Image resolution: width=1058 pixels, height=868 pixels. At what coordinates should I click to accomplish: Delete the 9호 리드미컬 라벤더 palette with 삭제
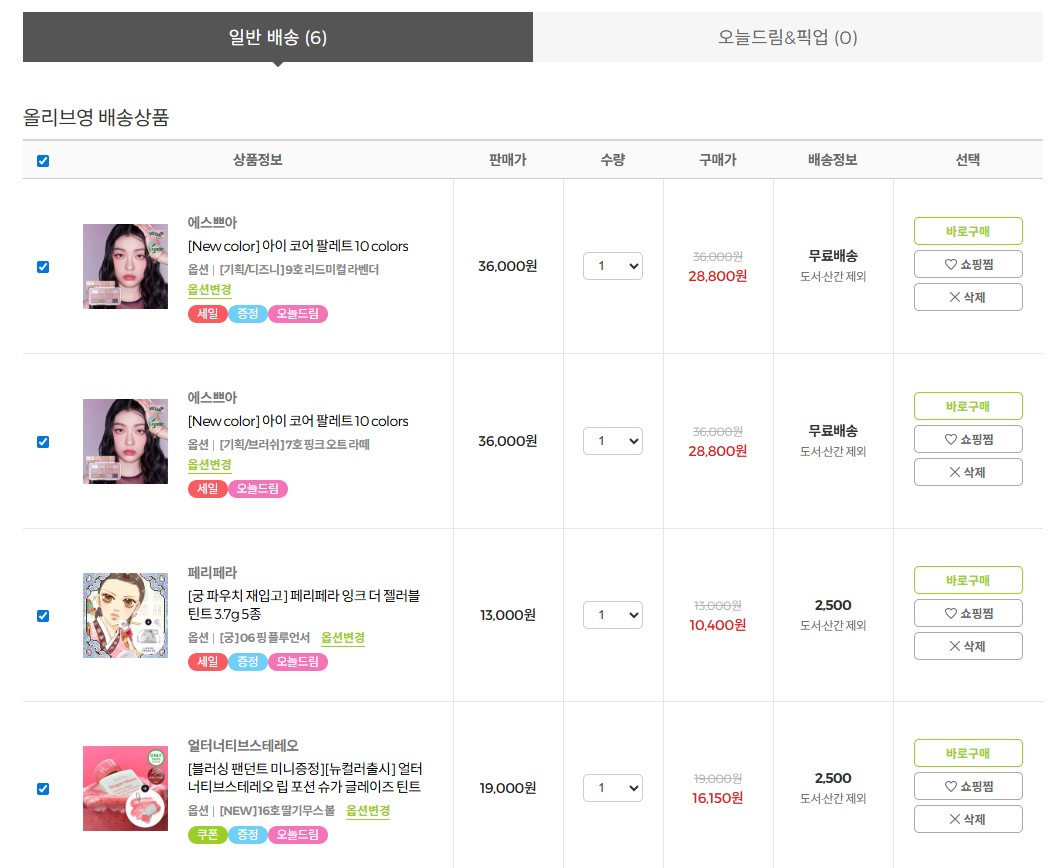(x=968, y=297)
